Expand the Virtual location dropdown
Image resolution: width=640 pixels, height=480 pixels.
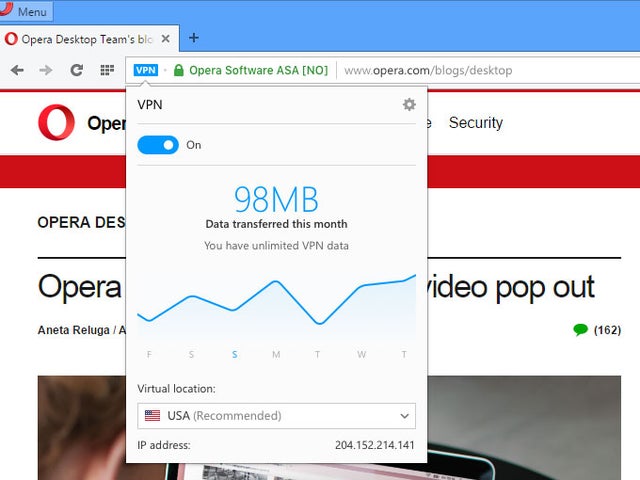point(276,416)
